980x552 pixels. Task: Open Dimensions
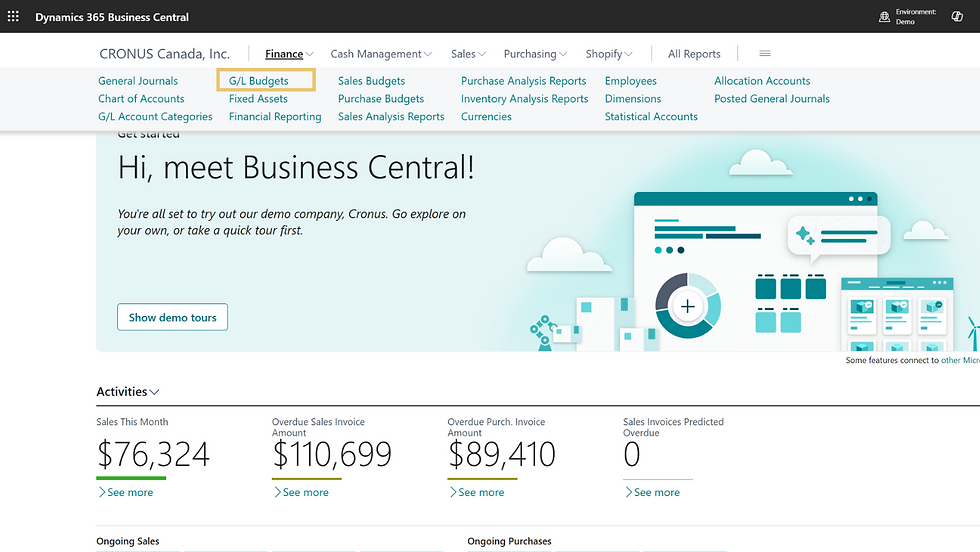(x=632, y=99)
